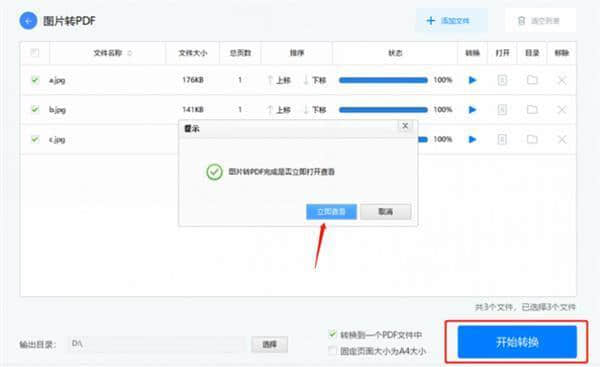Uncheck the a.jpg file checkbox
Image resolution: width=600 pixels, height=367 pixels.
[x=35, y=80]
